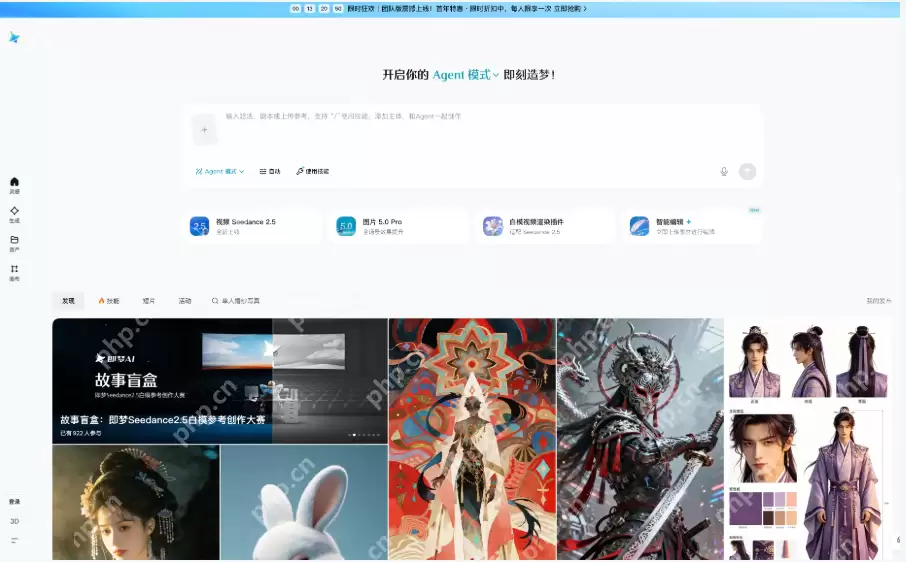Click the blue 2.5 Seedance app icon
The width and height of the screenshot is (906, 562).
[199, 226]
